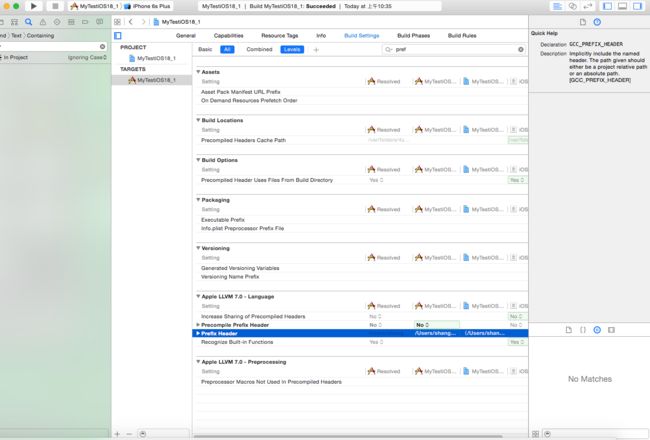Open the Symbol navigator
Screen dimensions: 650x440
tap(15, 22)
